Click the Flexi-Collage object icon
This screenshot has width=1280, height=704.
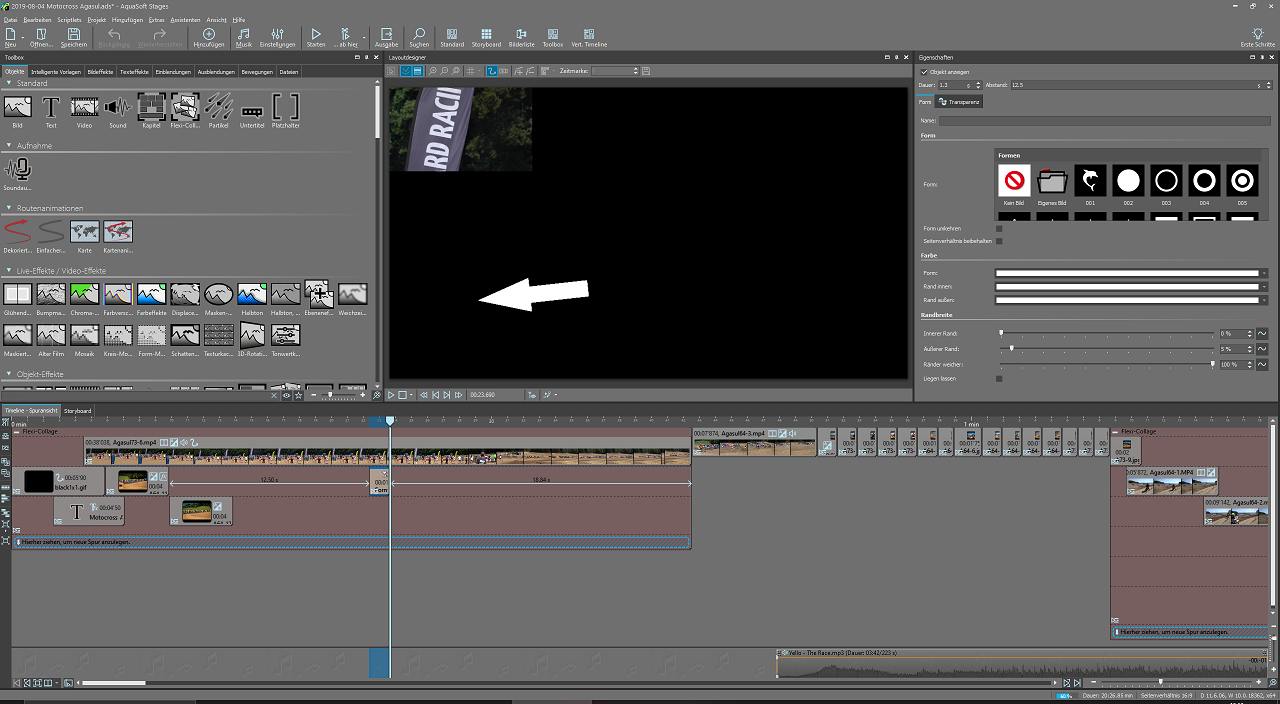click(185, 106)
